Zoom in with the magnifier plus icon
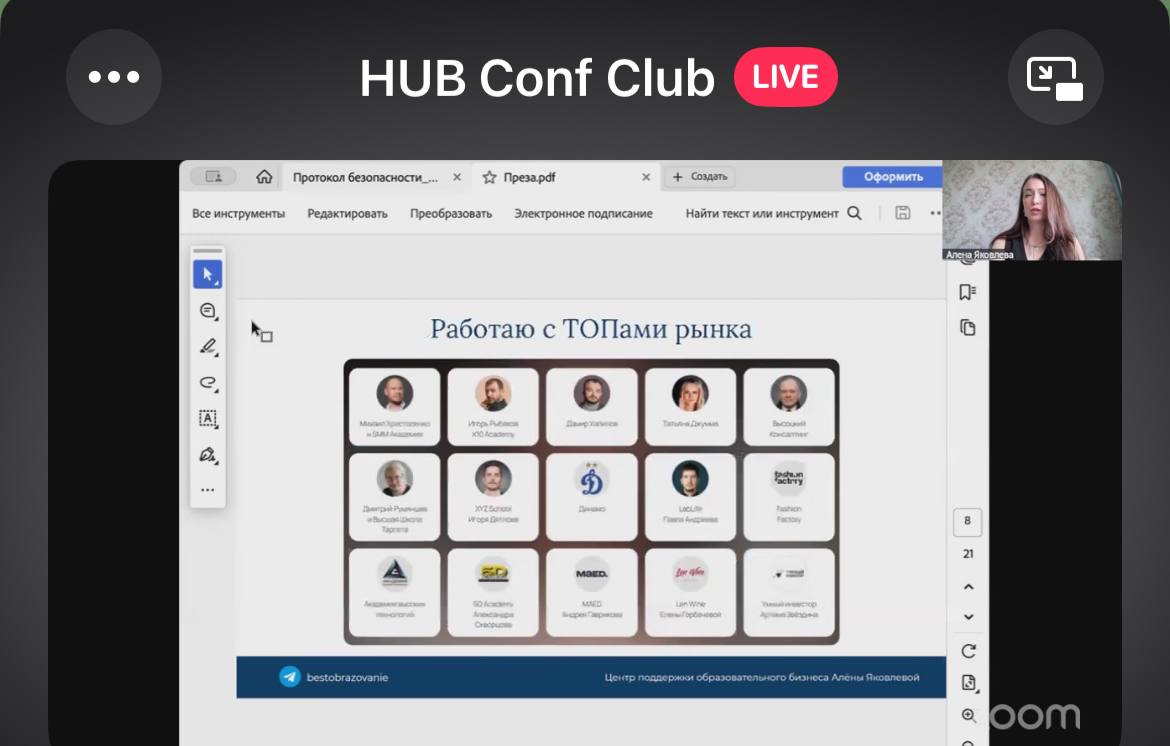The height and width of the screenshot is (746, 1170). 969,715
